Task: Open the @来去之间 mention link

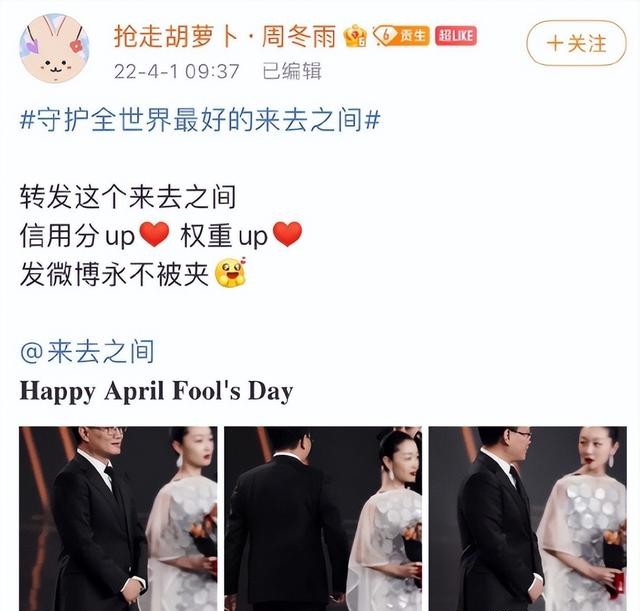Action: (87, 351)
